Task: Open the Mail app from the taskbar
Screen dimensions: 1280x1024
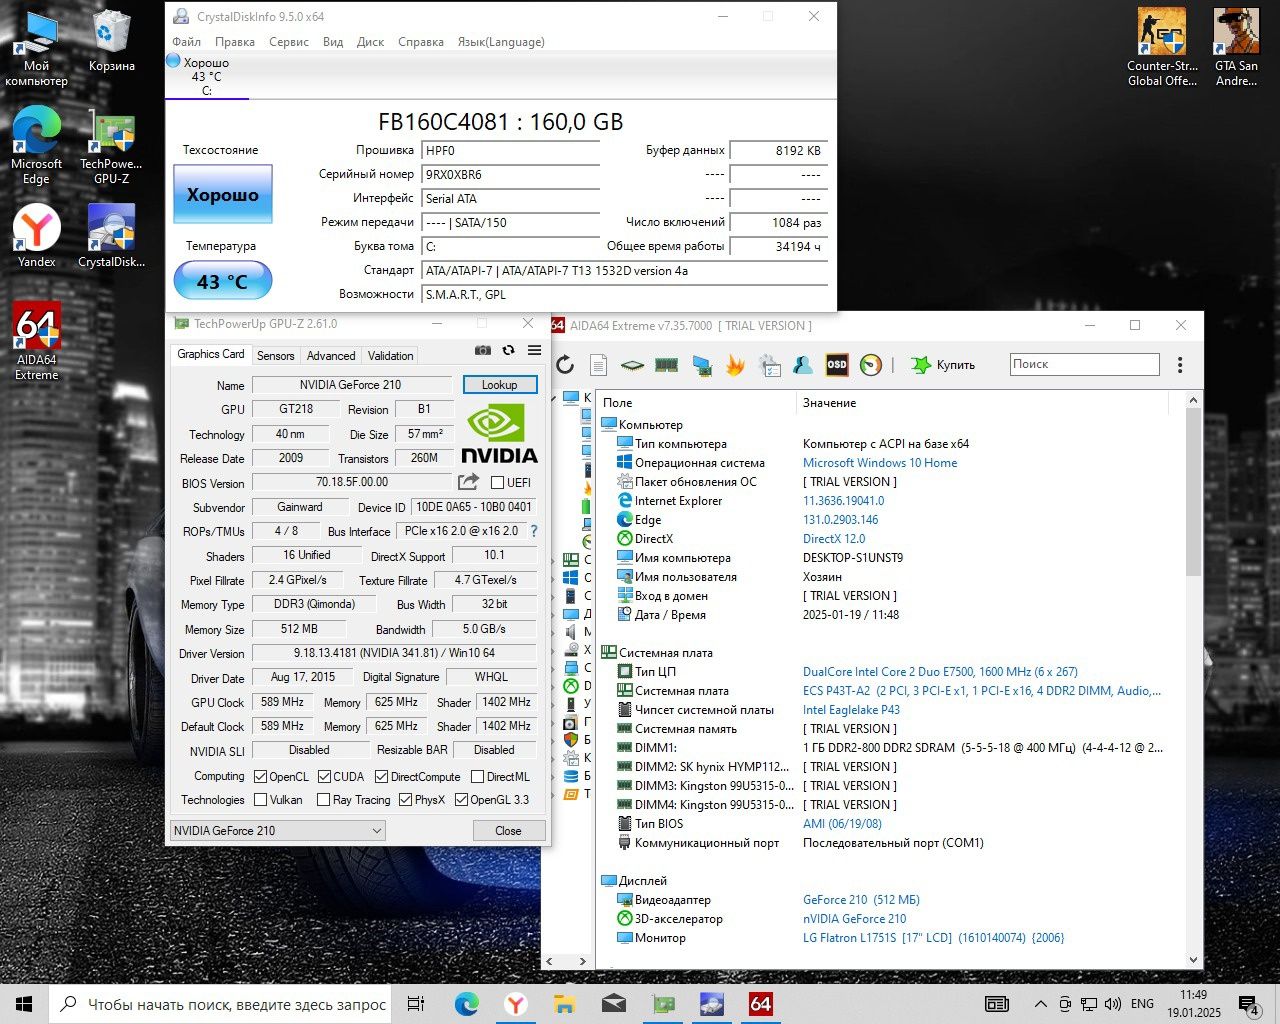Action: click(613, 1004)
